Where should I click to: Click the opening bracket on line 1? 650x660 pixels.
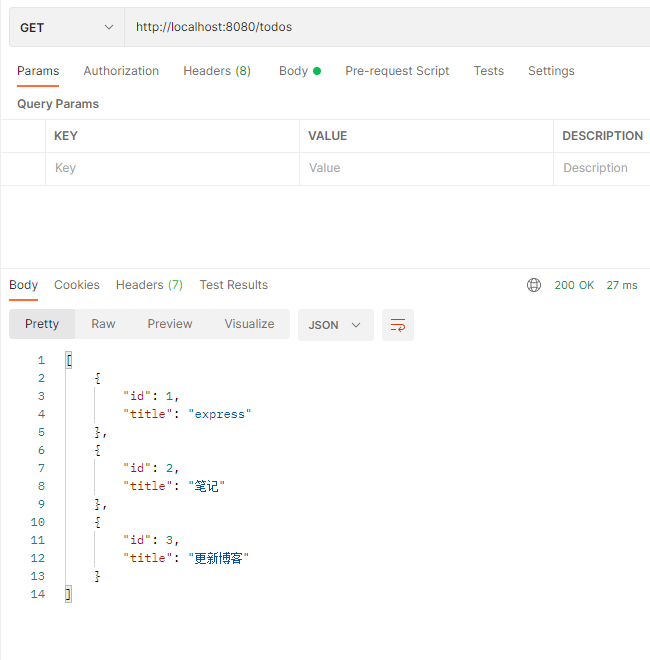tap(69, 360)
